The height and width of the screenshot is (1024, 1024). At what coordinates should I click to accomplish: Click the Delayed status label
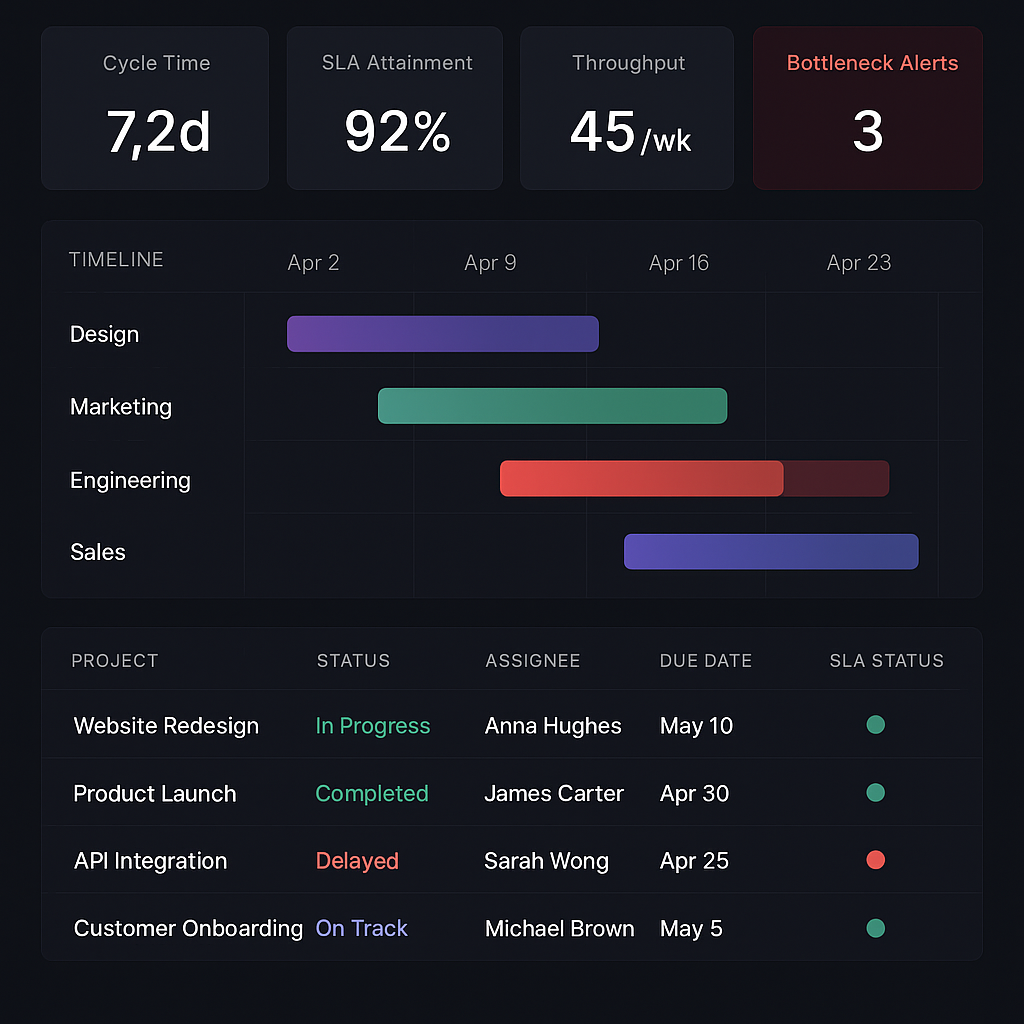pos(357,861)
